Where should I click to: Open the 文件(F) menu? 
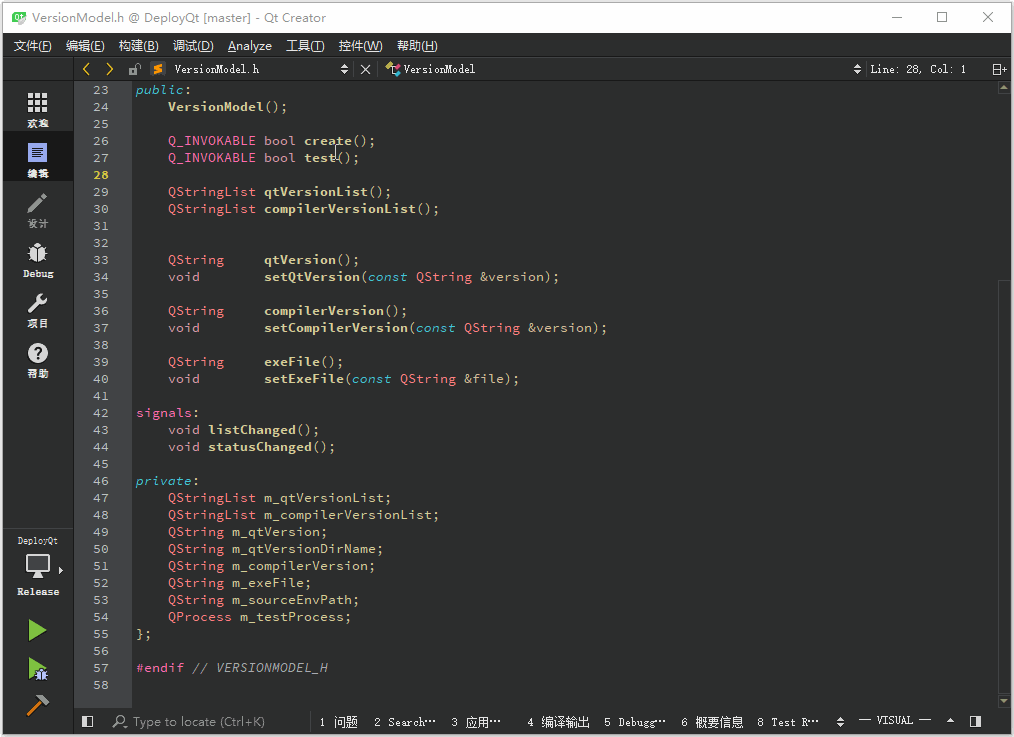[x=32, y=46]
